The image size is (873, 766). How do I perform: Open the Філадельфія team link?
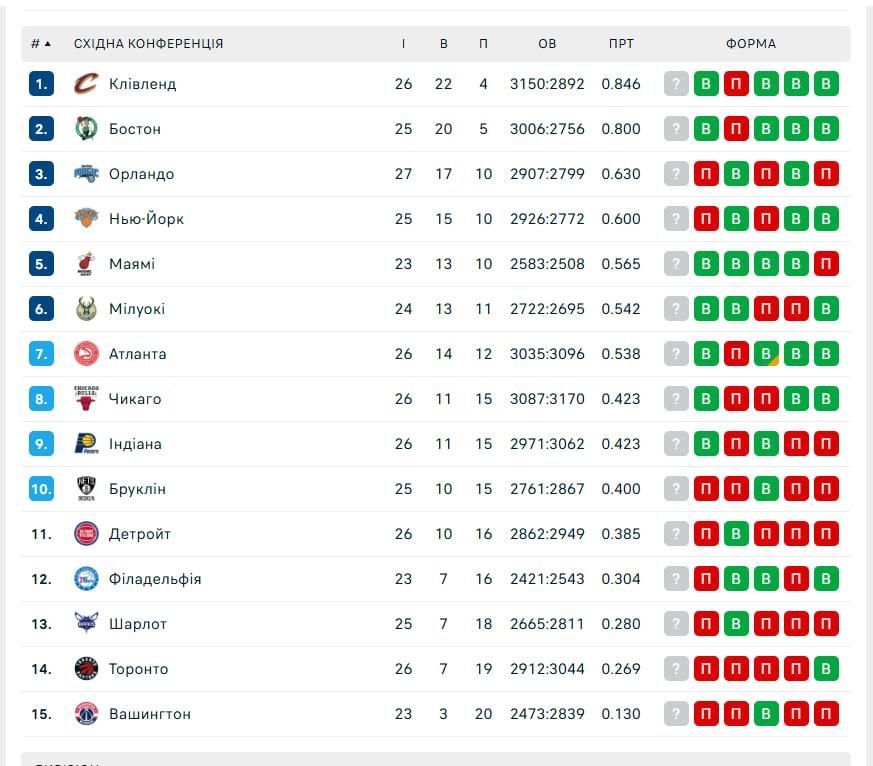coord(155,579)
